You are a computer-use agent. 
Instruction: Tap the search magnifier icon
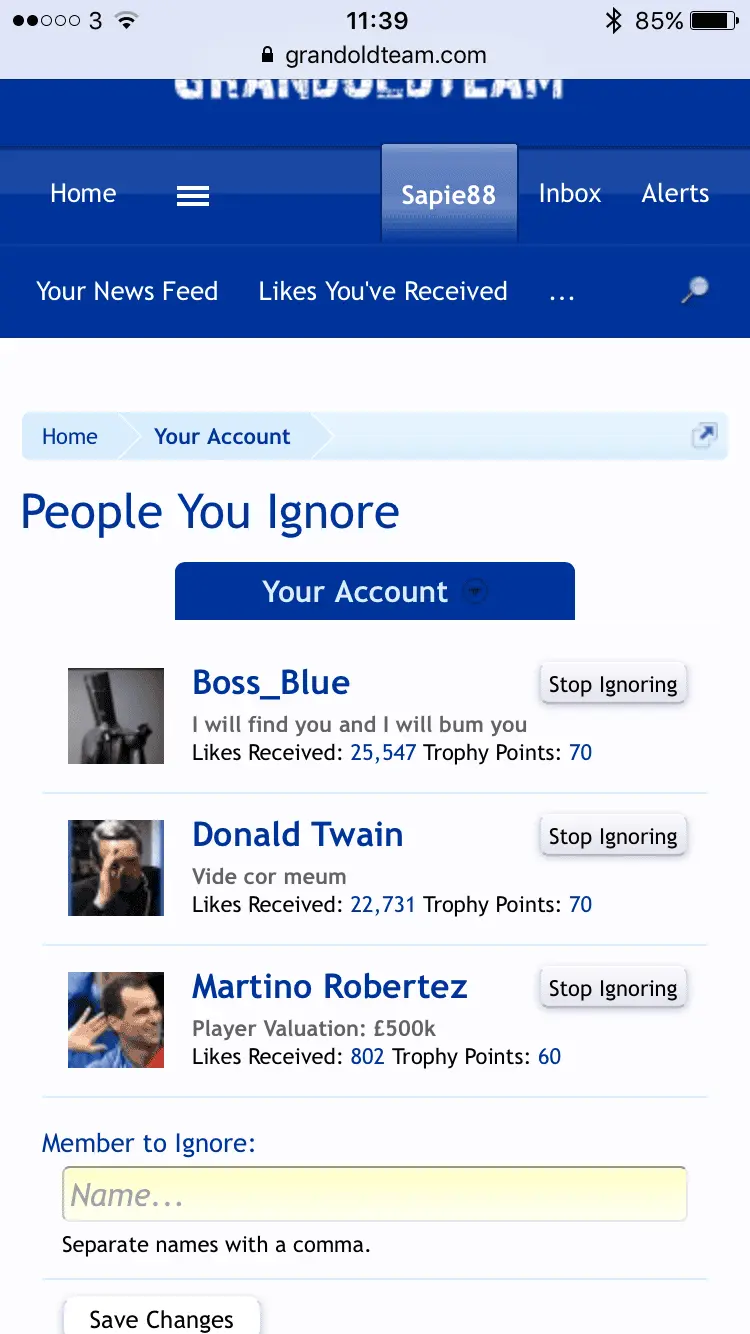[x=694, y=291]
